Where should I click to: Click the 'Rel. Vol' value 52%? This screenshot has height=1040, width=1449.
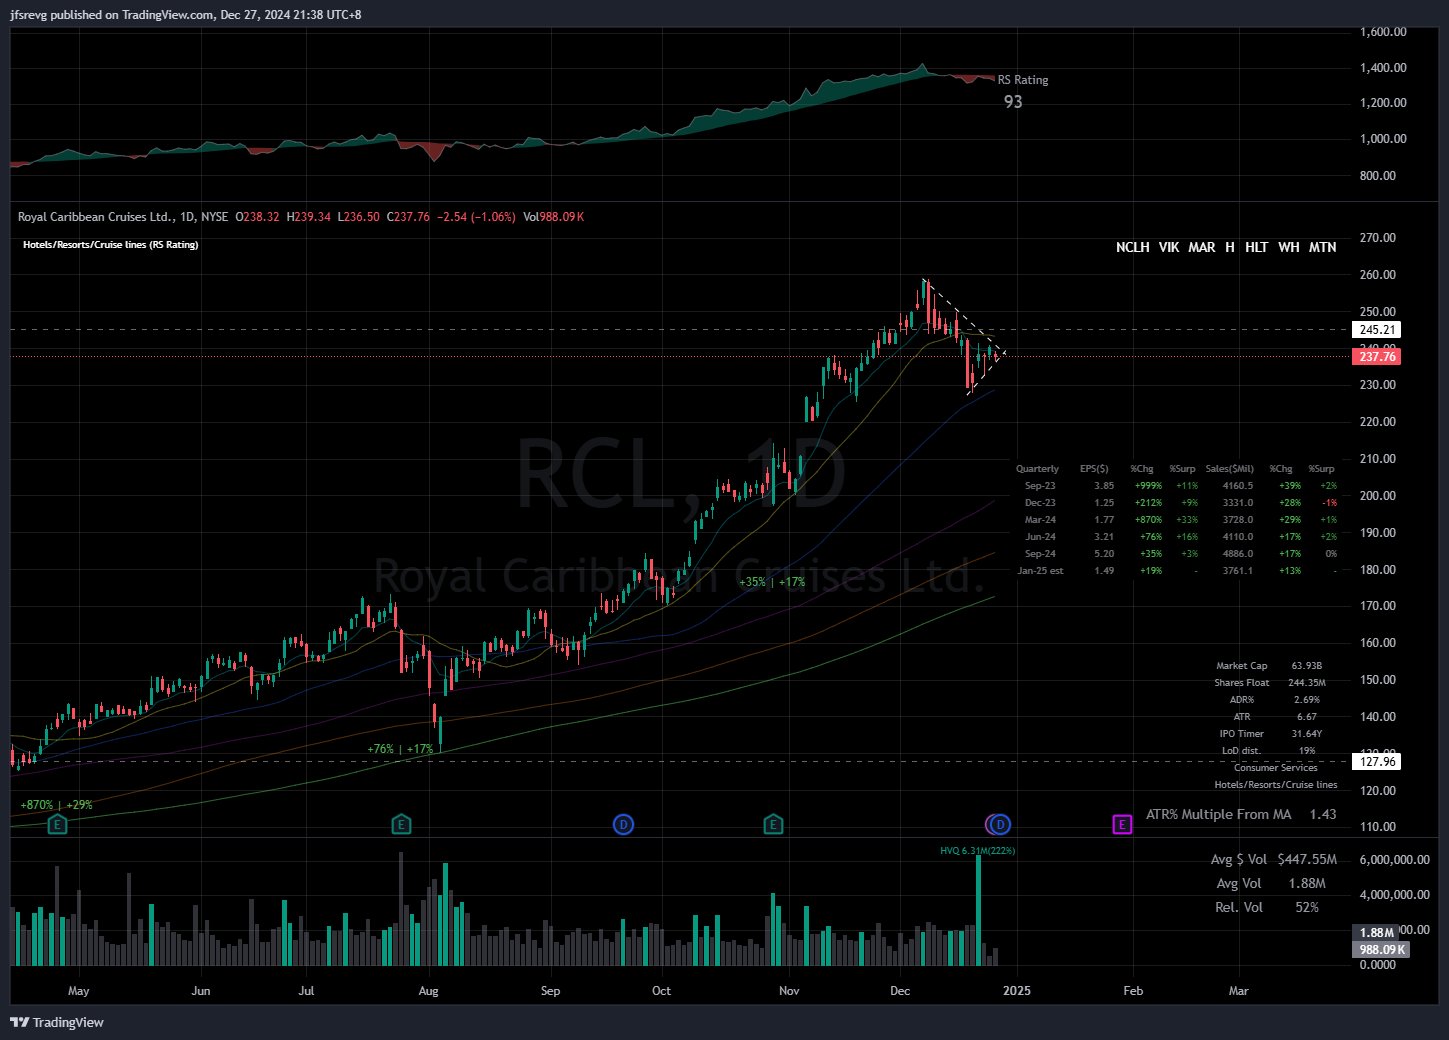[x=1307, y=907]
